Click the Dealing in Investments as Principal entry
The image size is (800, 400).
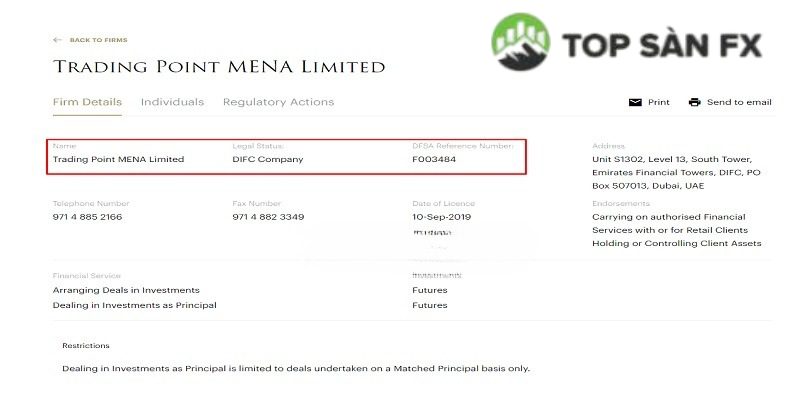pos(134,305)
